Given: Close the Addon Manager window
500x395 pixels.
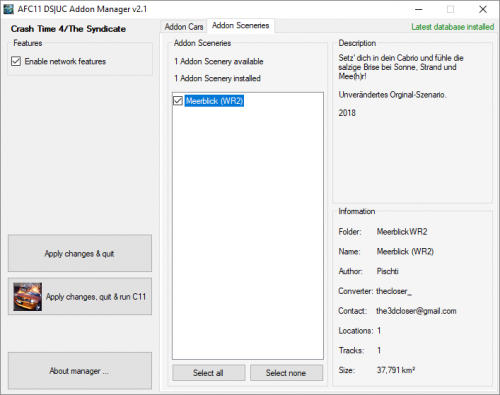Looking at the screenshot, I should click(483, 9).
